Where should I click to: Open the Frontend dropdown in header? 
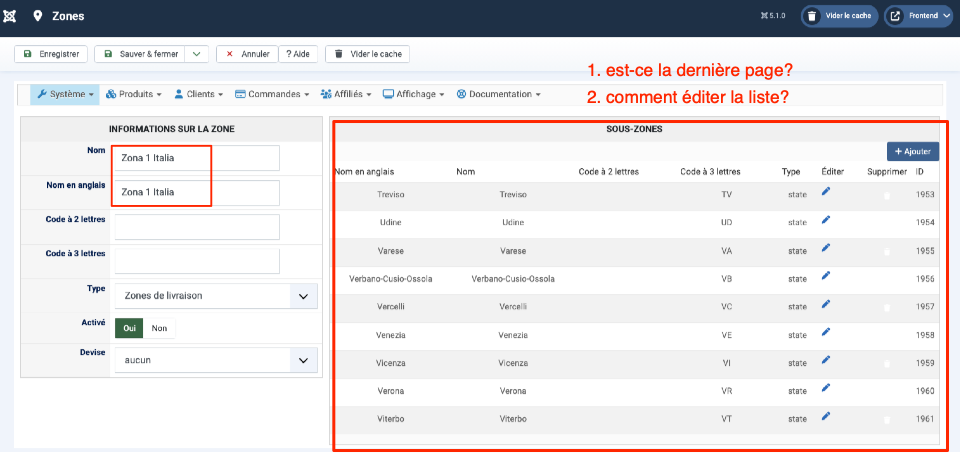tap(919, 17)
